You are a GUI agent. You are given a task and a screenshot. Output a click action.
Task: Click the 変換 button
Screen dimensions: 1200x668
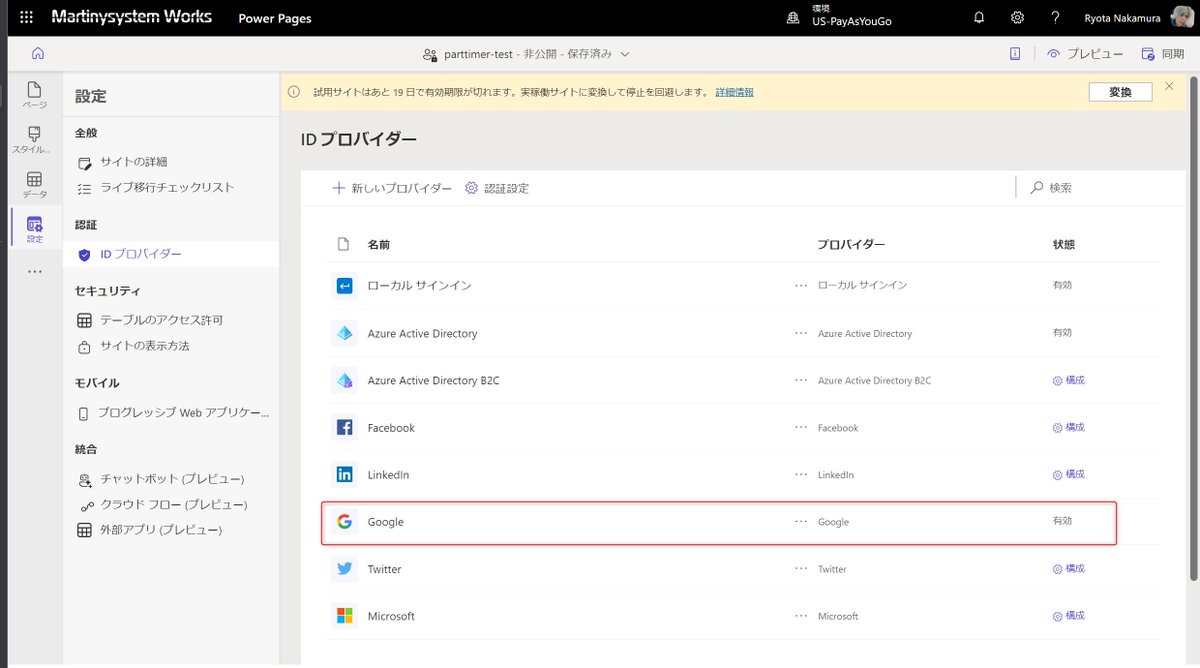click(x=1120, y=92)
